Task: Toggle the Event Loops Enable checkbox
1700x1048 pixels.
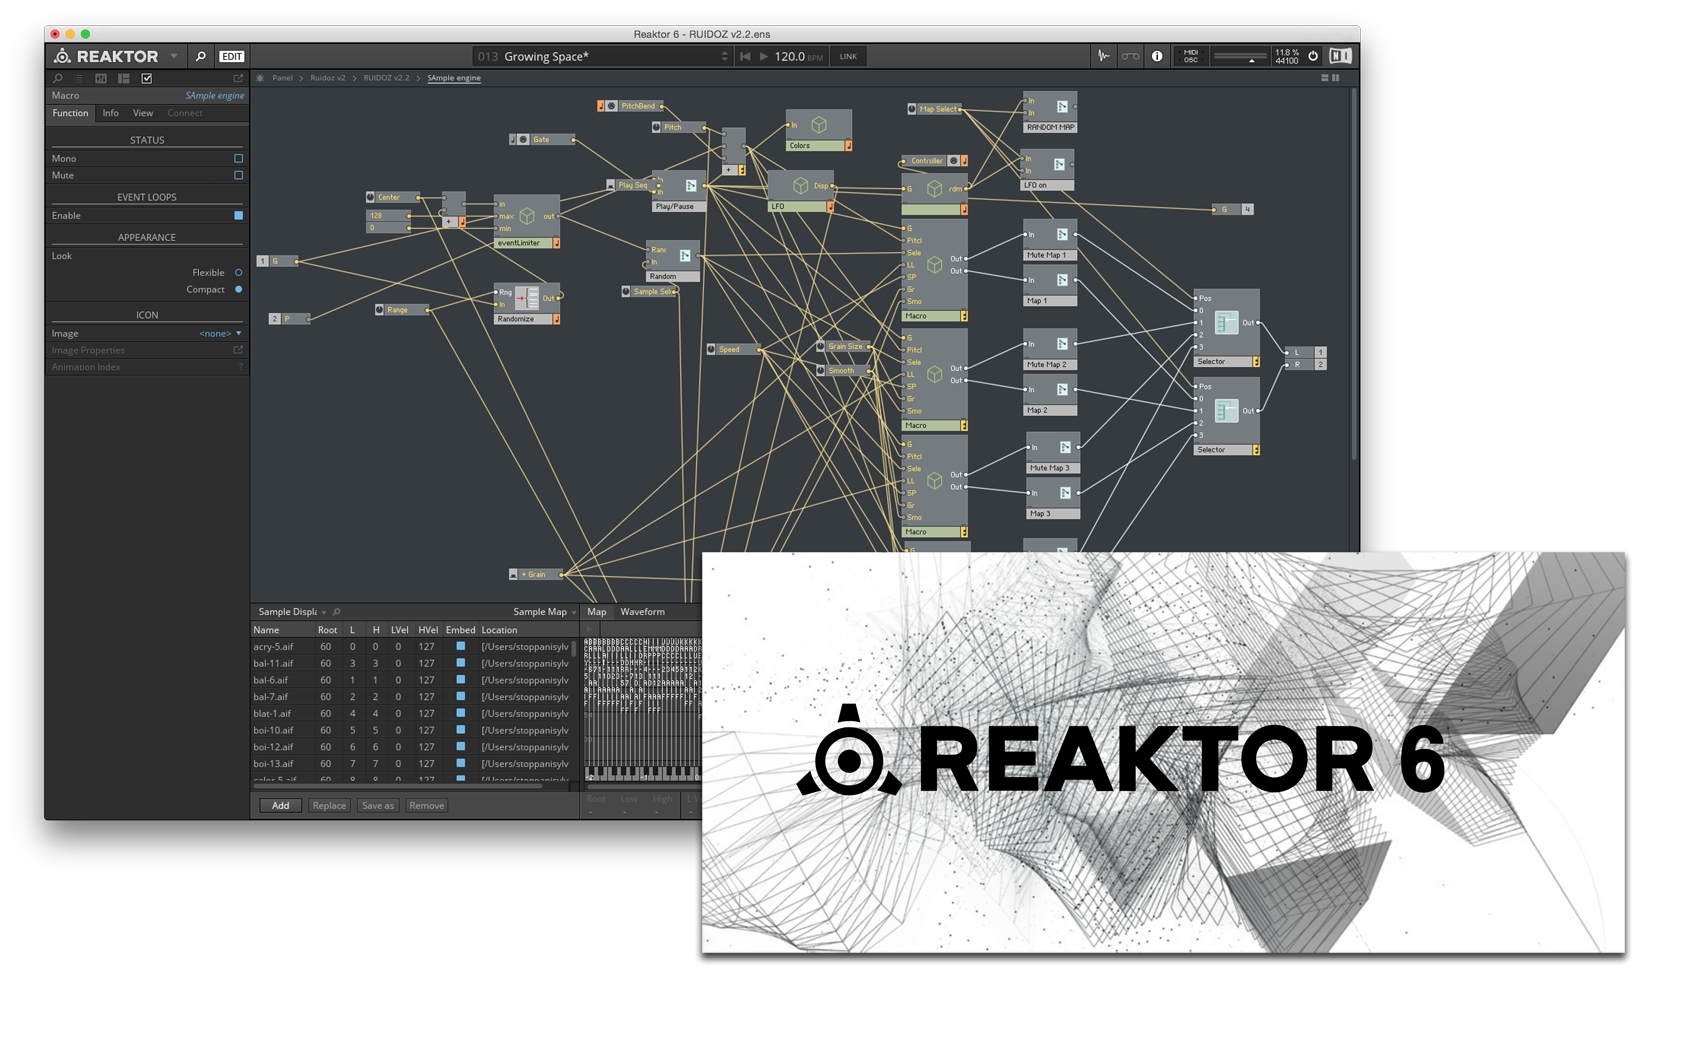Action: click(238, 215)
